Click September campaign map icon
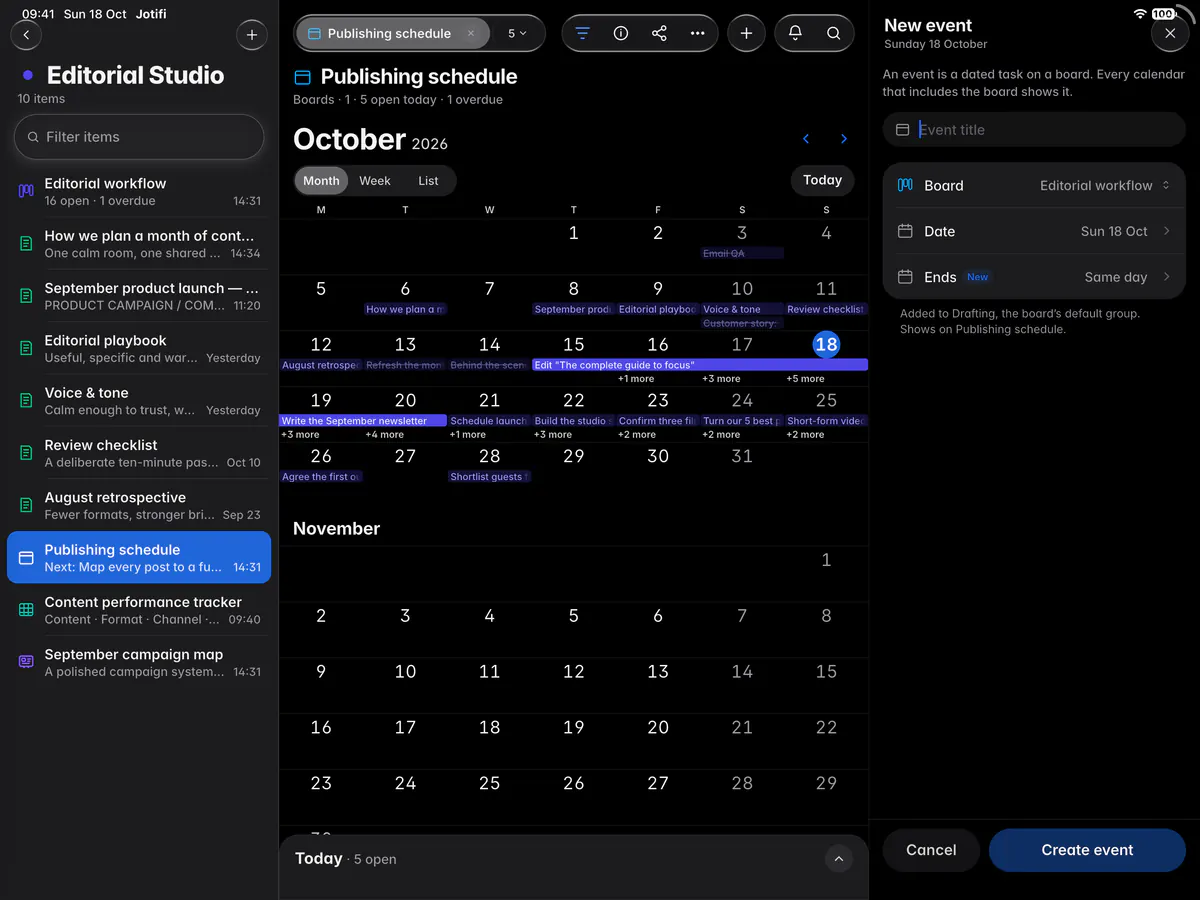 pos(26,662)
